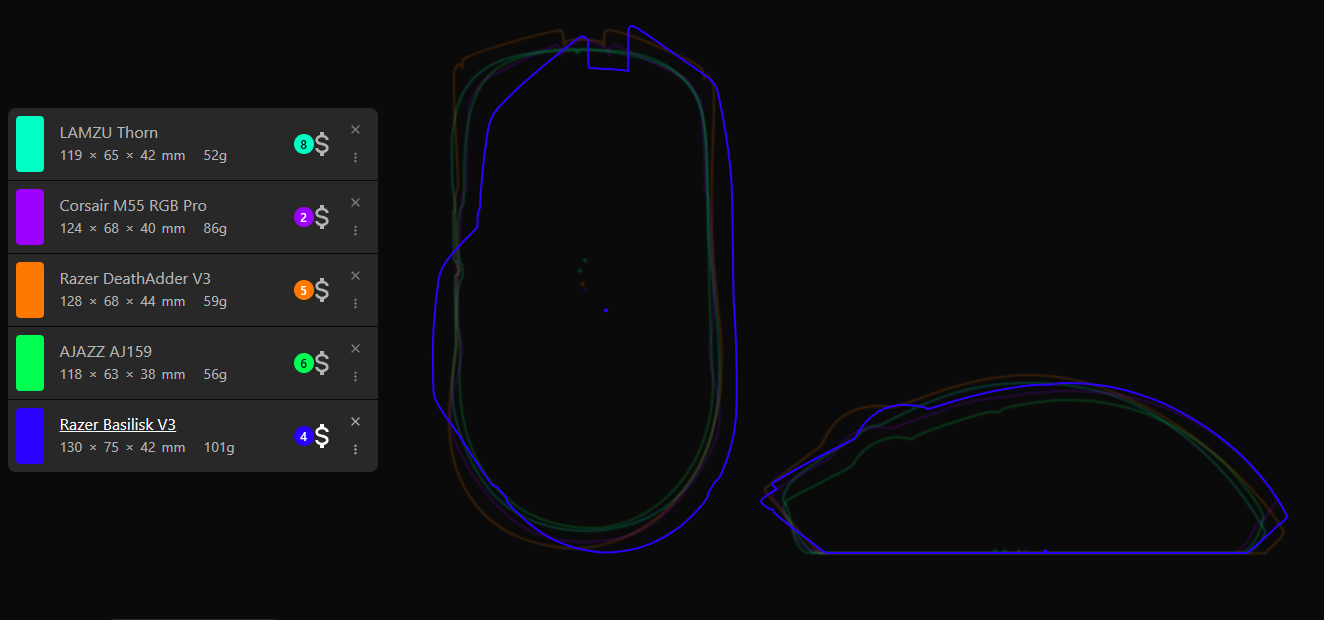Click the AJAZZ AJ159 green color swatch

[30, 363]
